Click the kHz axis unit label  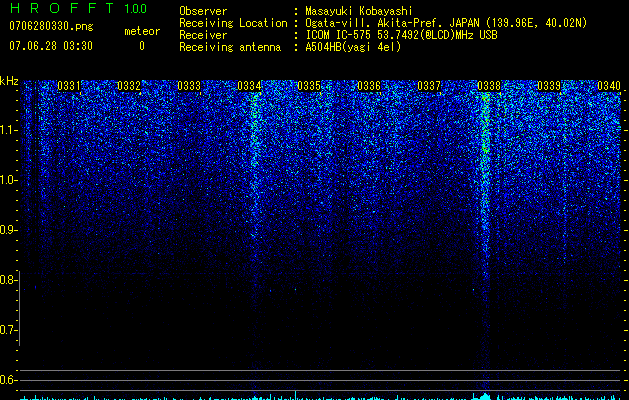pos(9,81)
